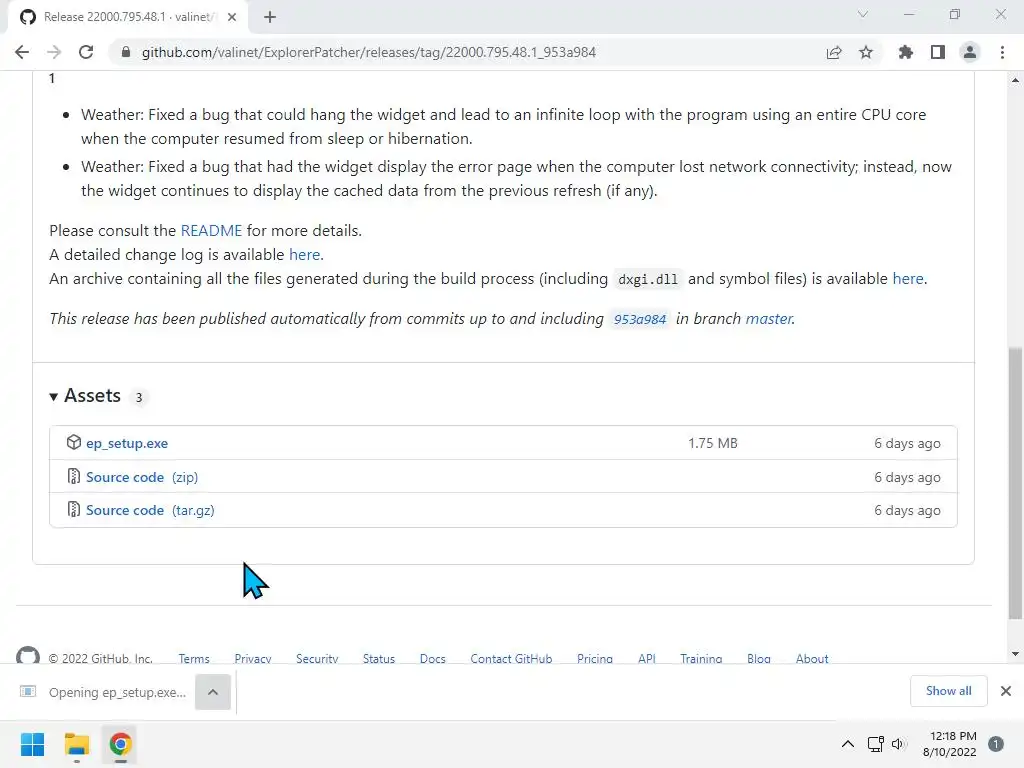Click the Chrome taskbar icon
The image size is (1024, 768).
[120, 744]
